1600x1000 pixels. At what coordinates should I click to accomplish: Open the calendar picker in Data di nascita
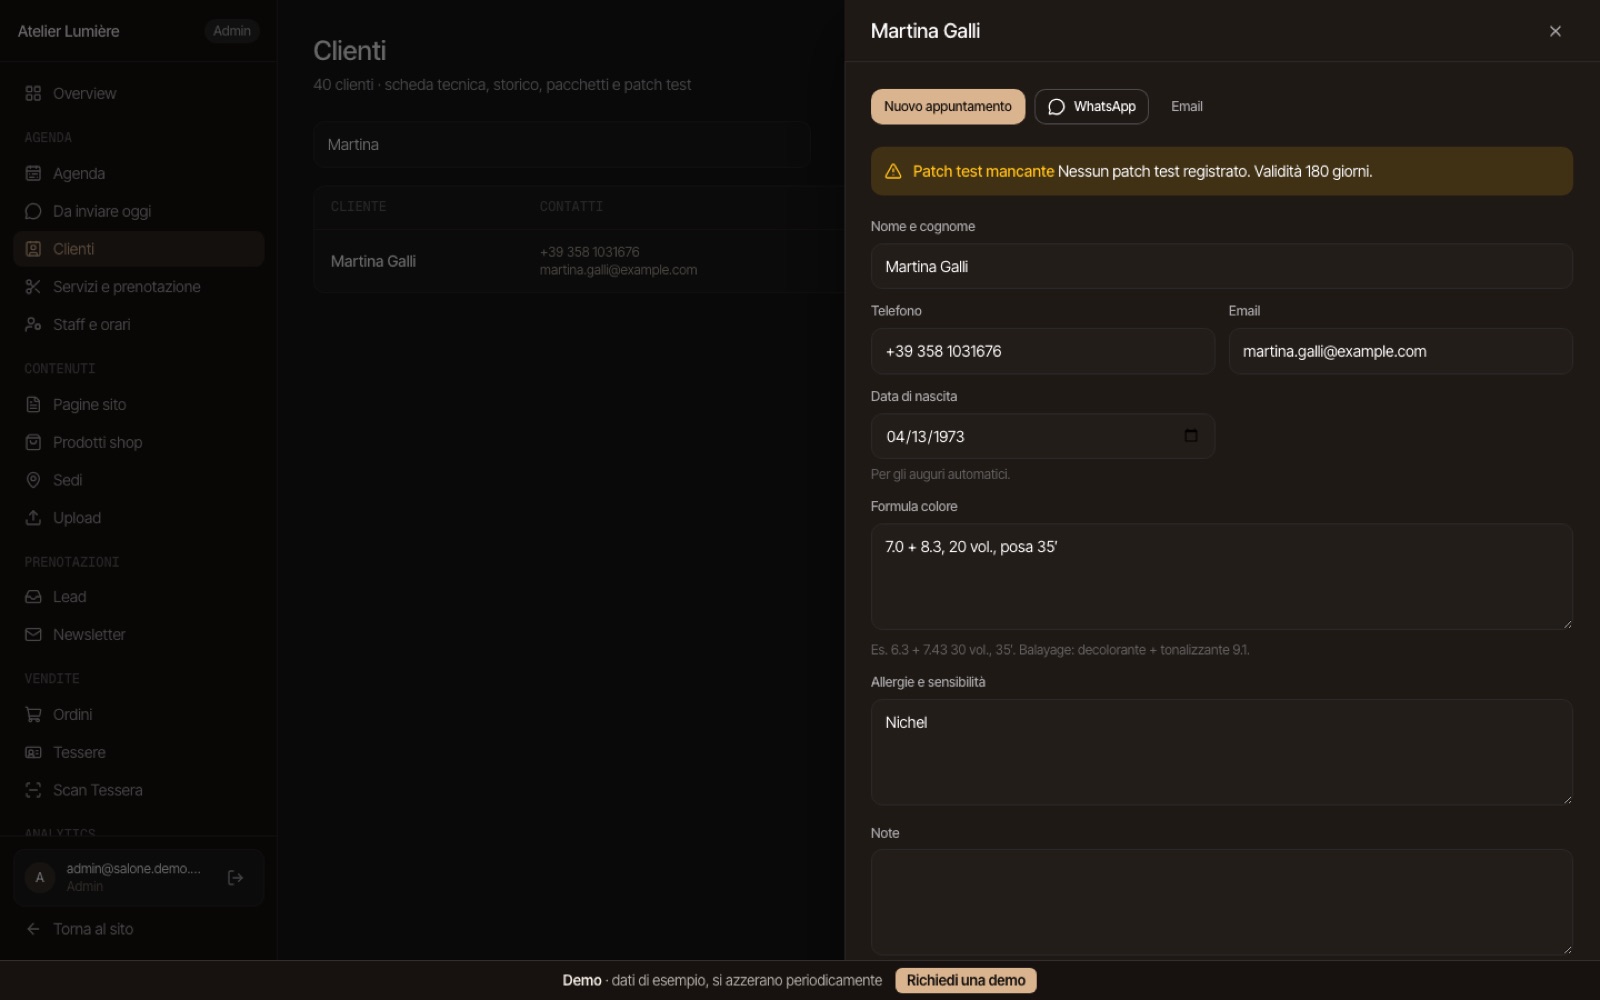1190,436
